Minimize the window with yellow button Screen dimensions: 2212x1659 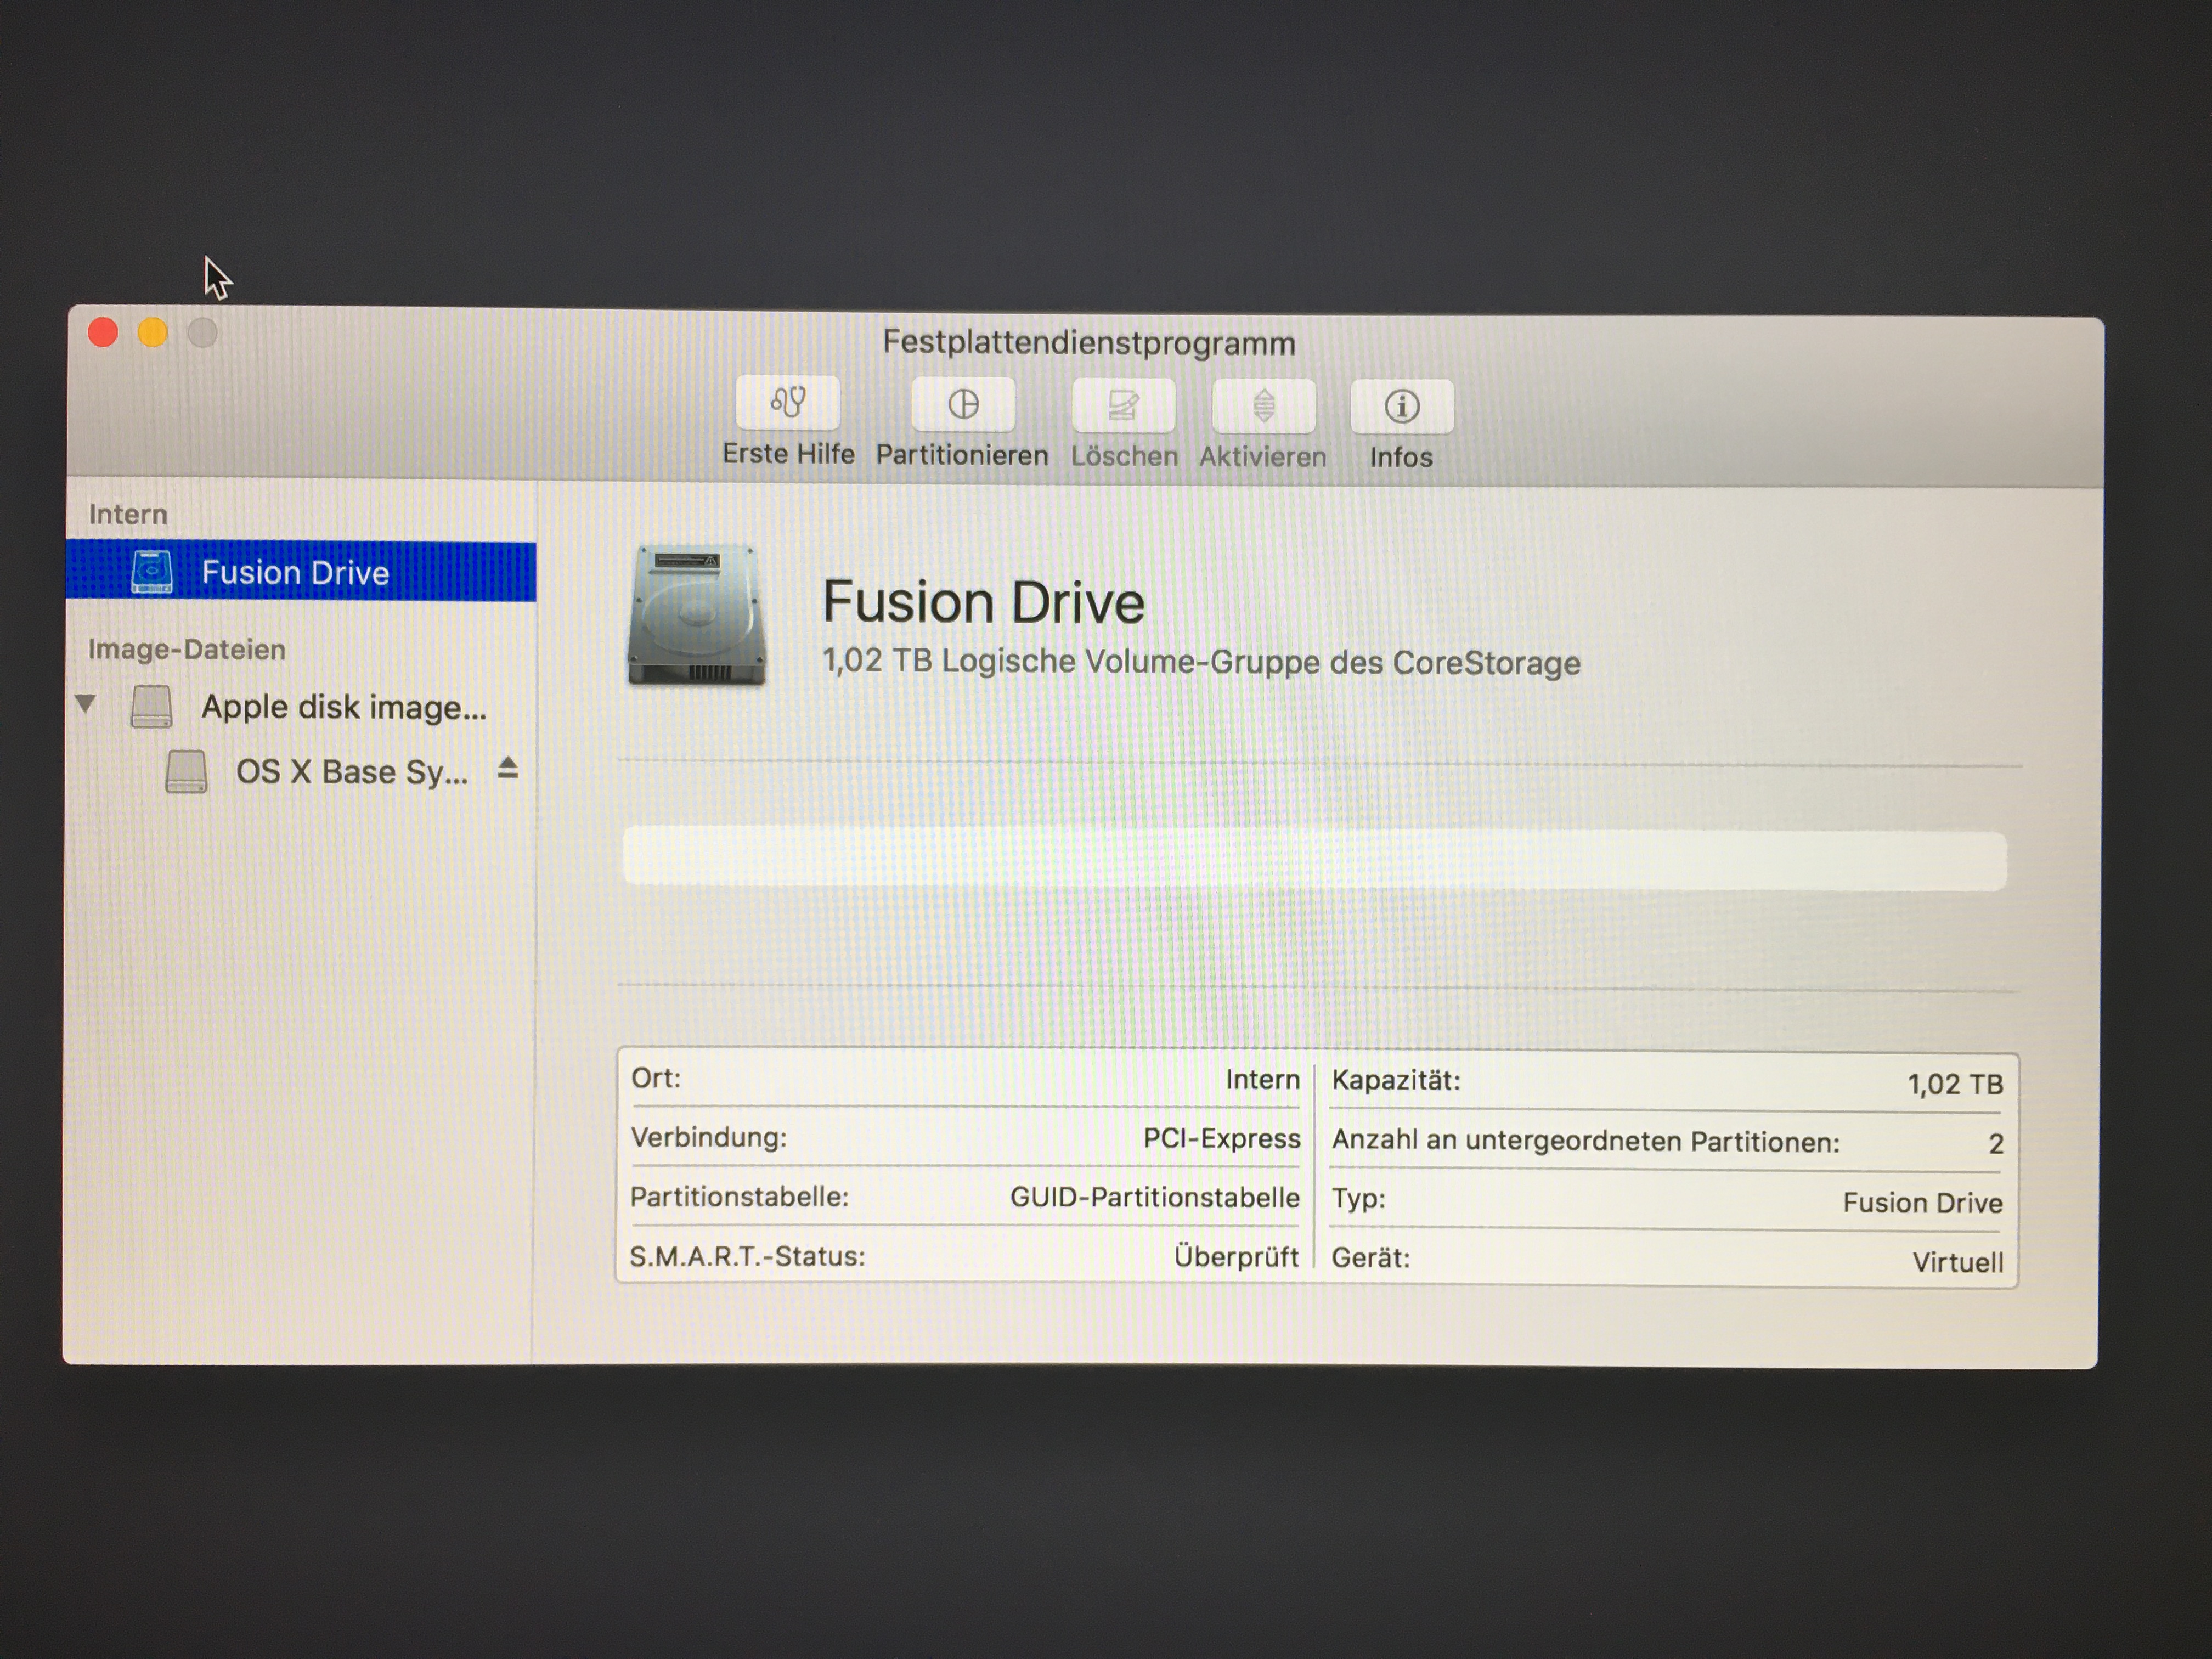[152, 332]
